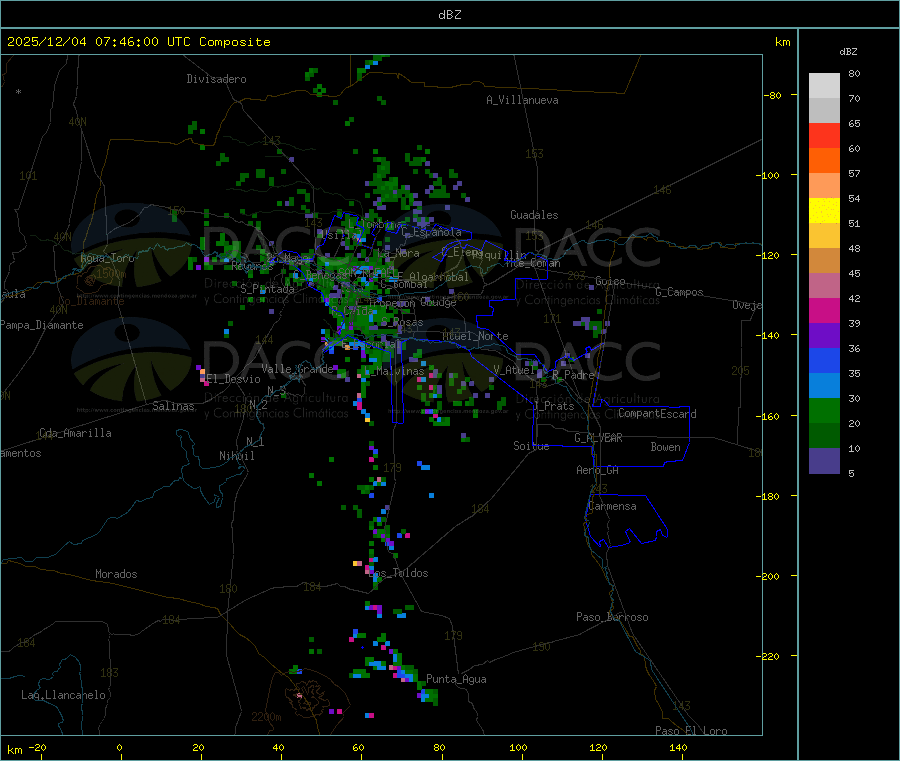Click the 'Guadales' map label
Image resolution: width=900 pixels, height=761 pixels.
click(x=534, y=215)
